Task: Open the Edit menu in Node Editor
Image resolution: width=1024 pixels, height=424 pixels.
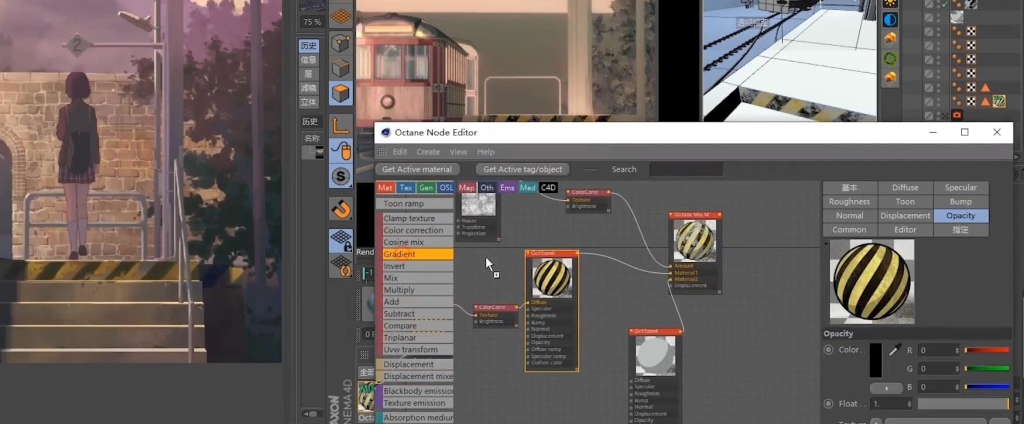Action: click(x=400, y=152)
